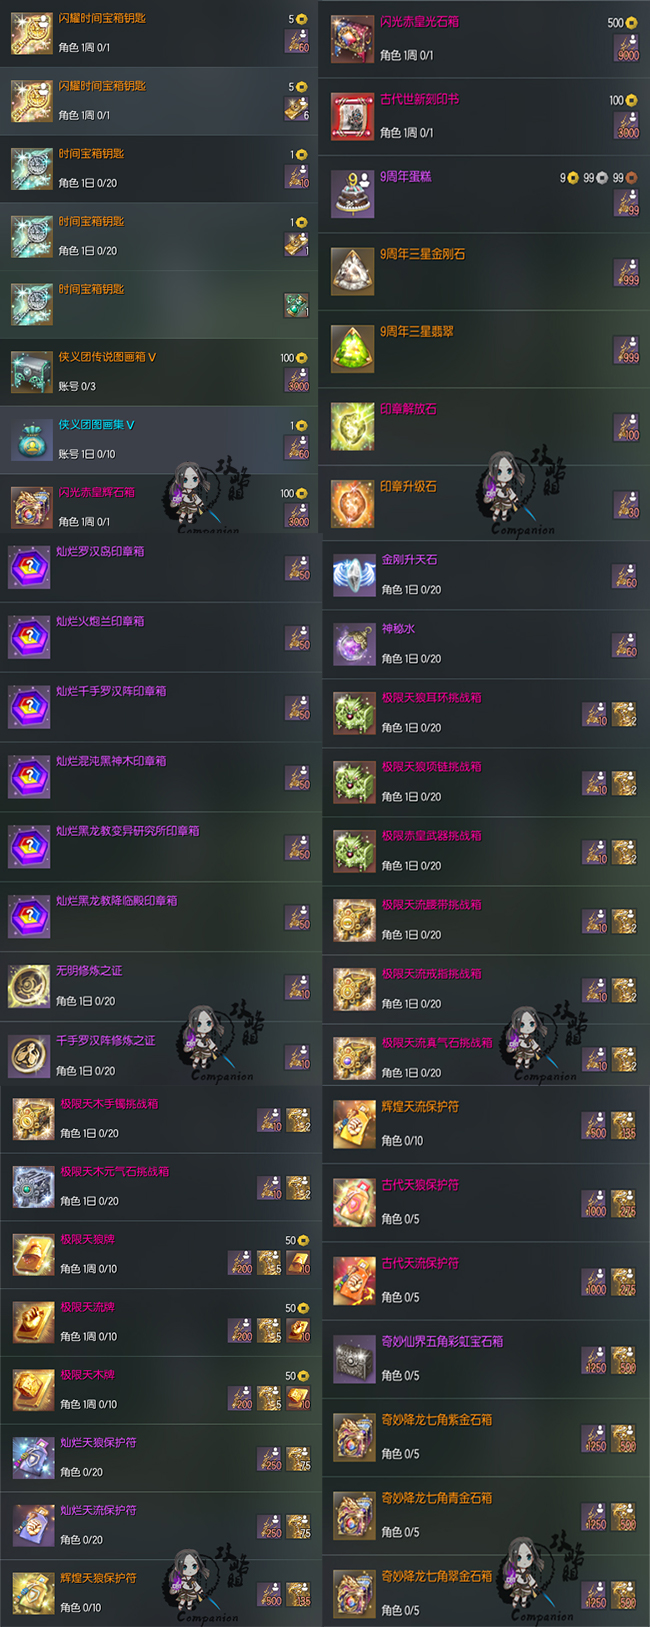
Task: Click the 古代天狼保护符 charm icon
Action: (354, 1202)
